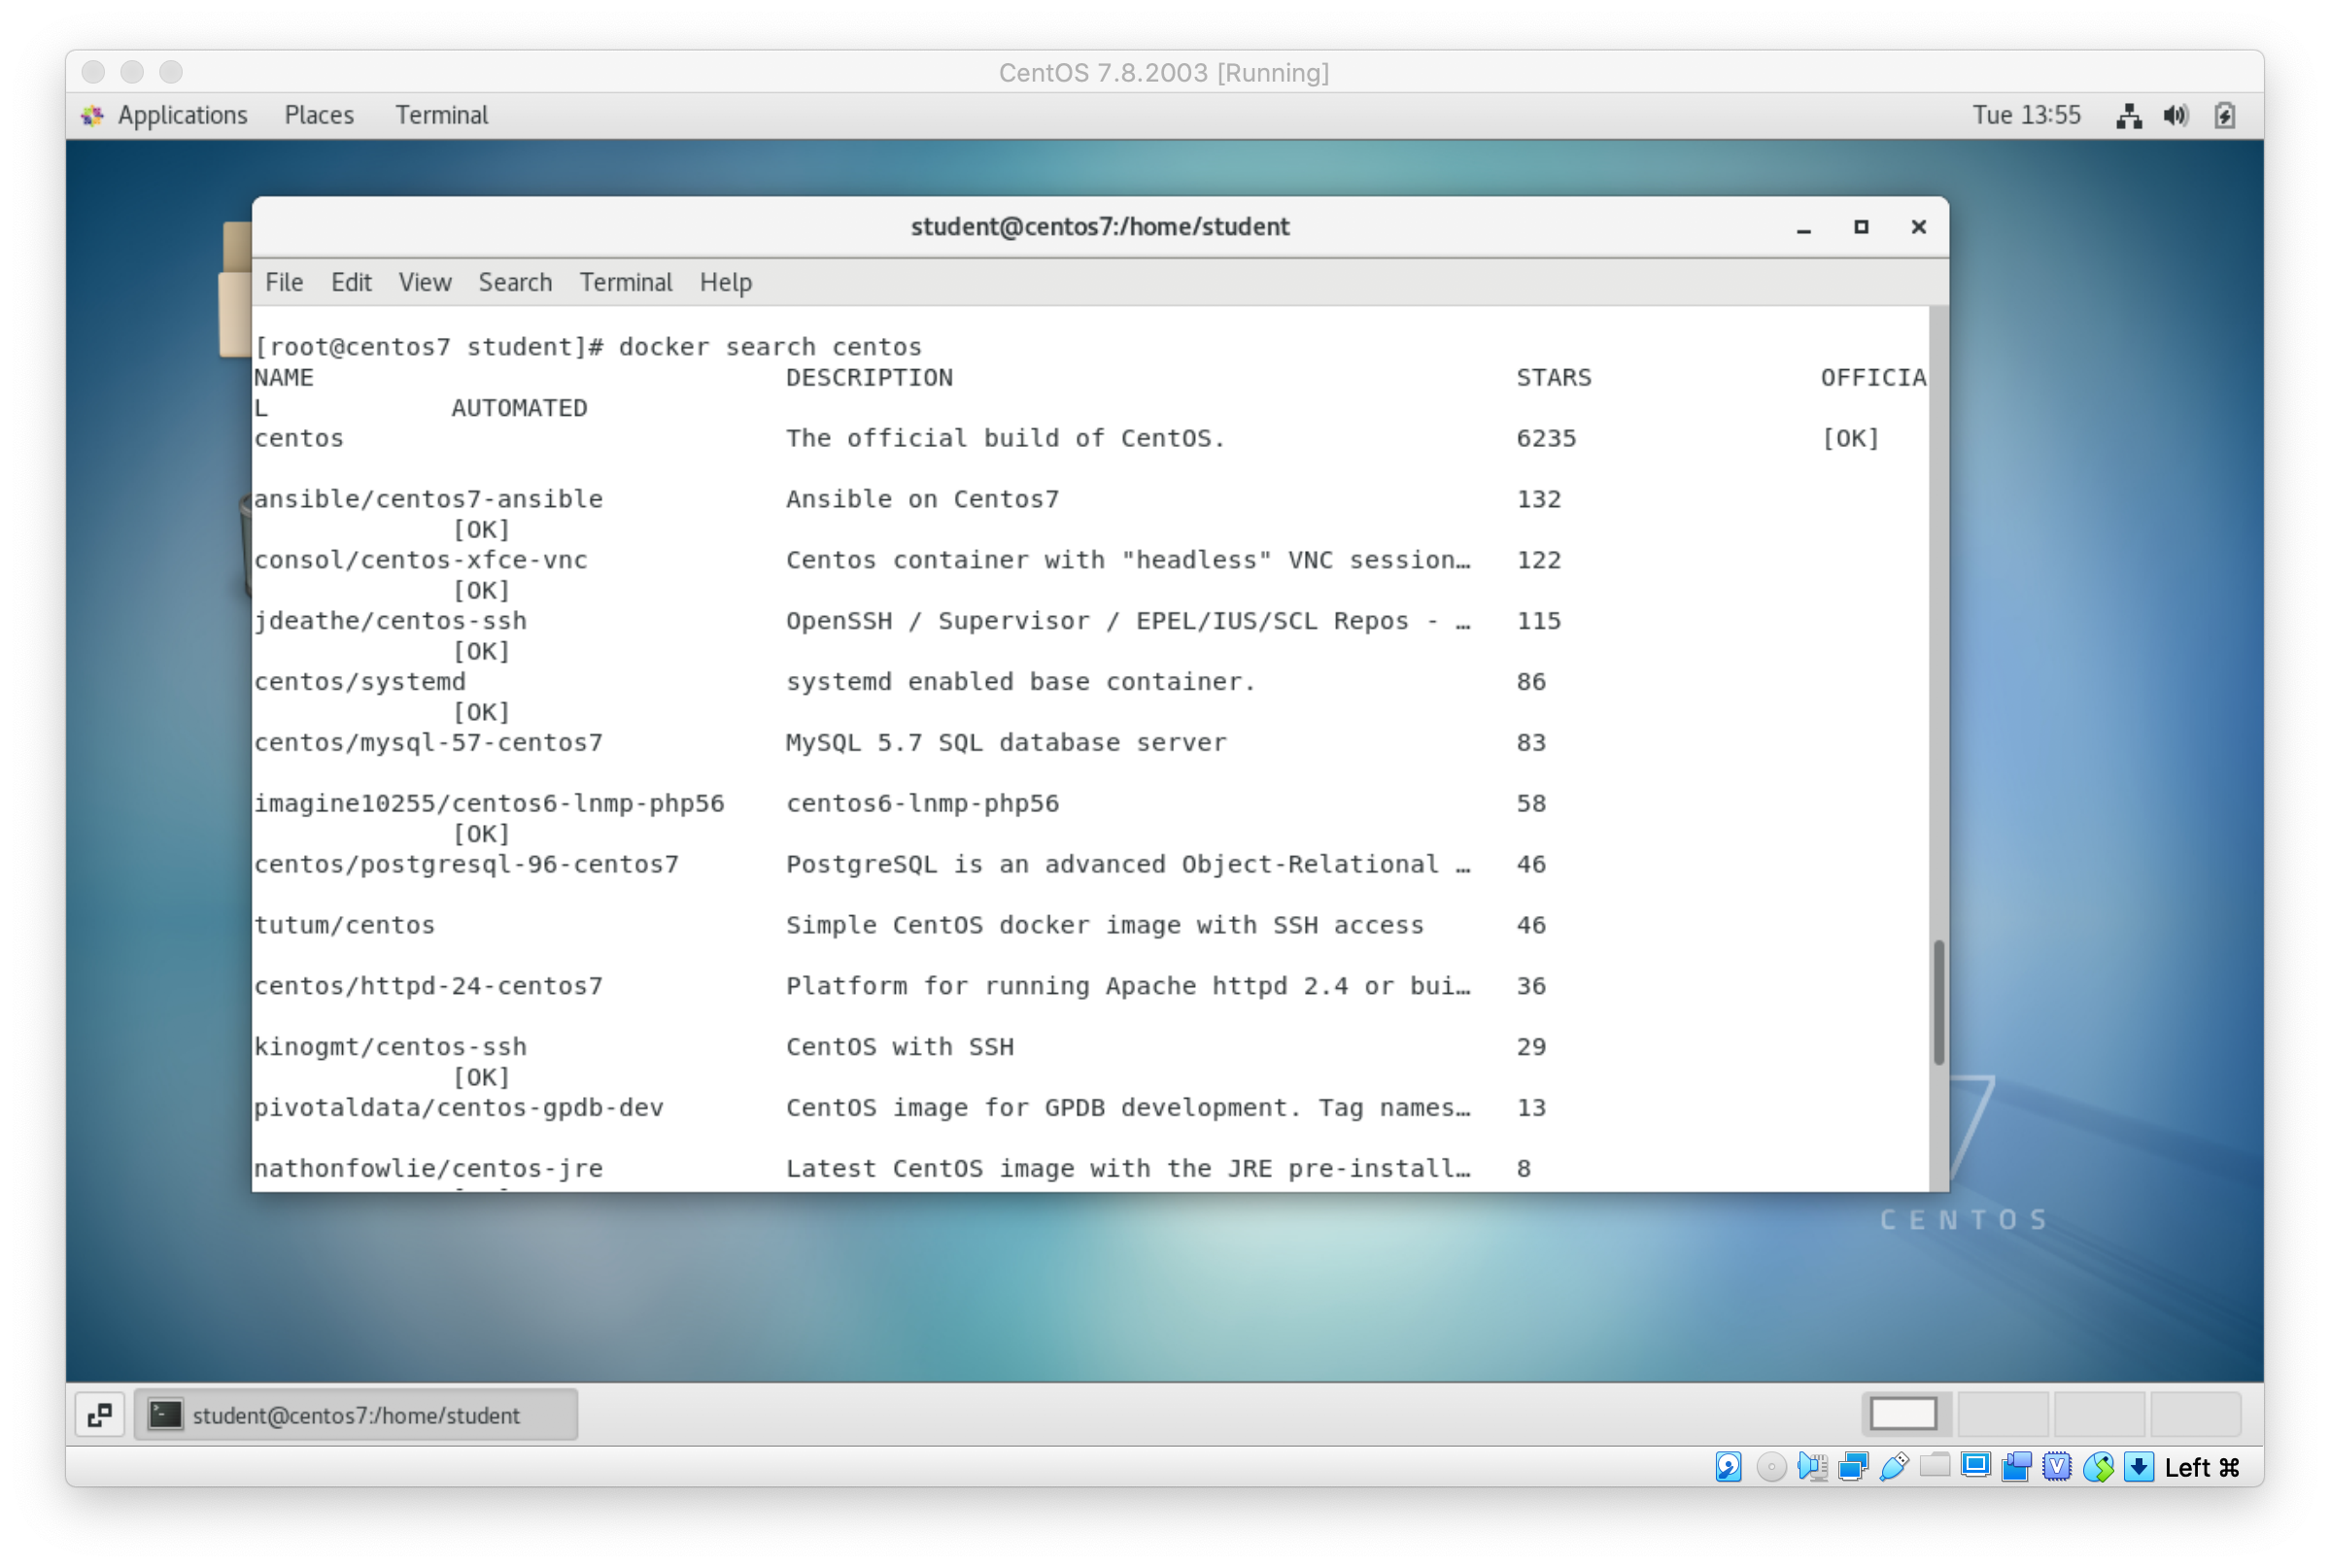Viewport: 2330px width, 1568px height.
Task: Click the wired network tray icon
Action: tap(2129, 116)
